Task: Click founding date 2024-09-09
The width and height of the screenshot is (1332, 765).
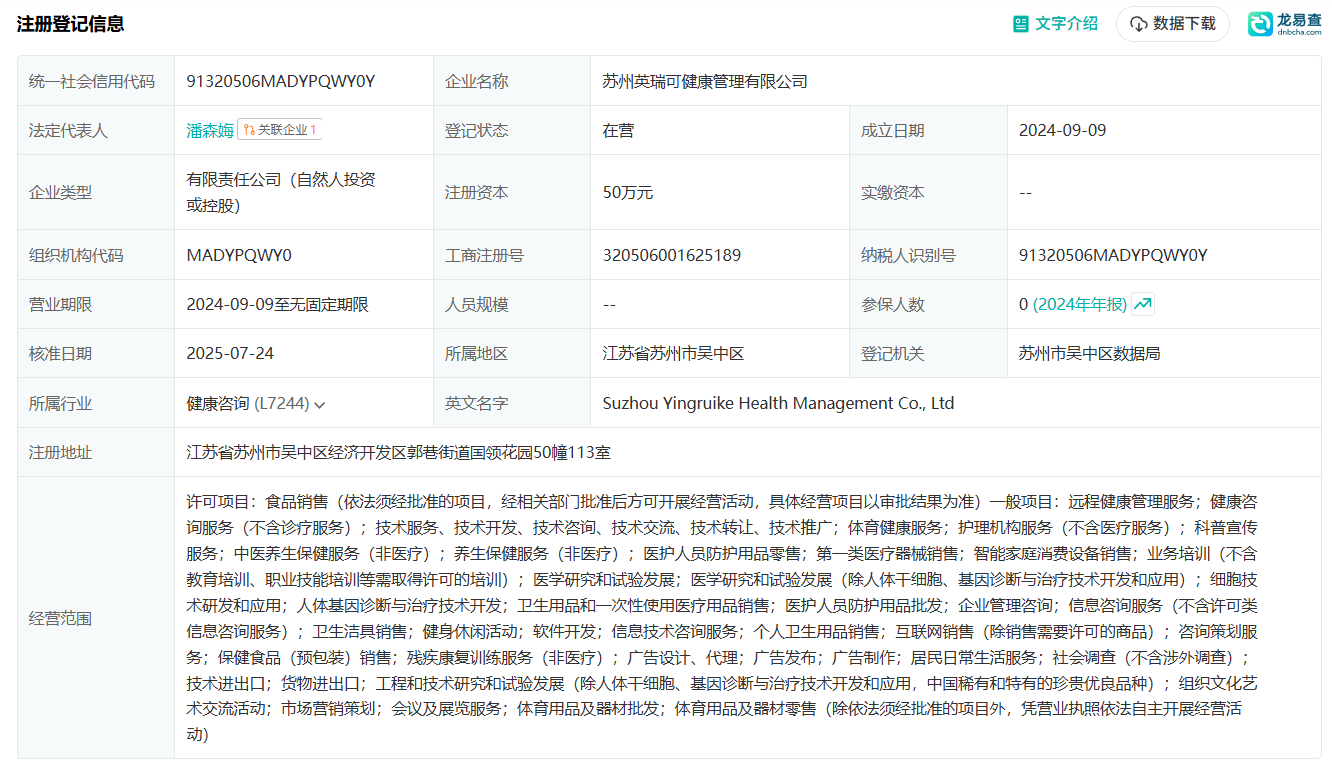Action: click(x=1062, y=130)
